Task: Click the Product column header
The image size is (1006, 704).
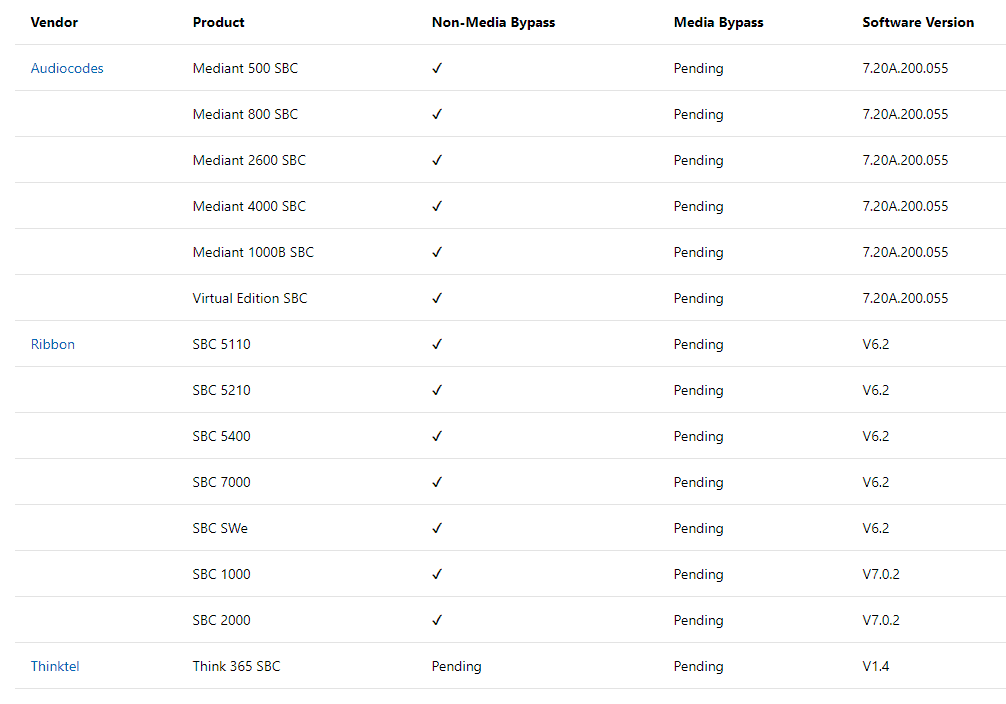Action: (219, 23)
